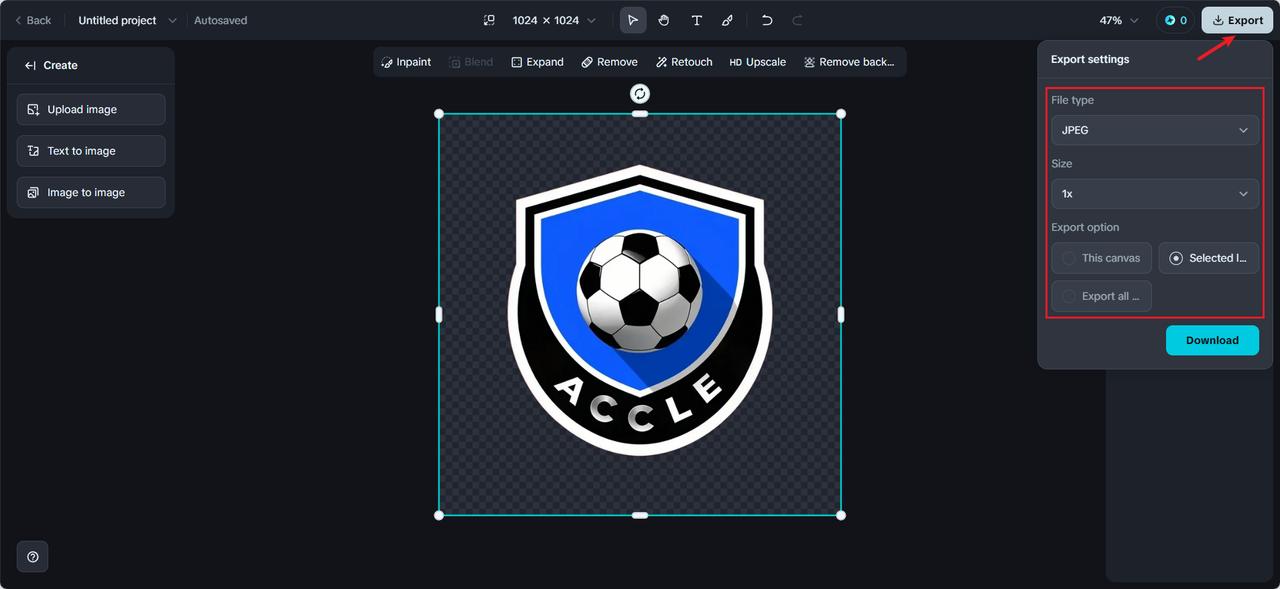Open the help question mark button
The image size is (1280, 589).
pyautogui.click(x=33, y=557)
